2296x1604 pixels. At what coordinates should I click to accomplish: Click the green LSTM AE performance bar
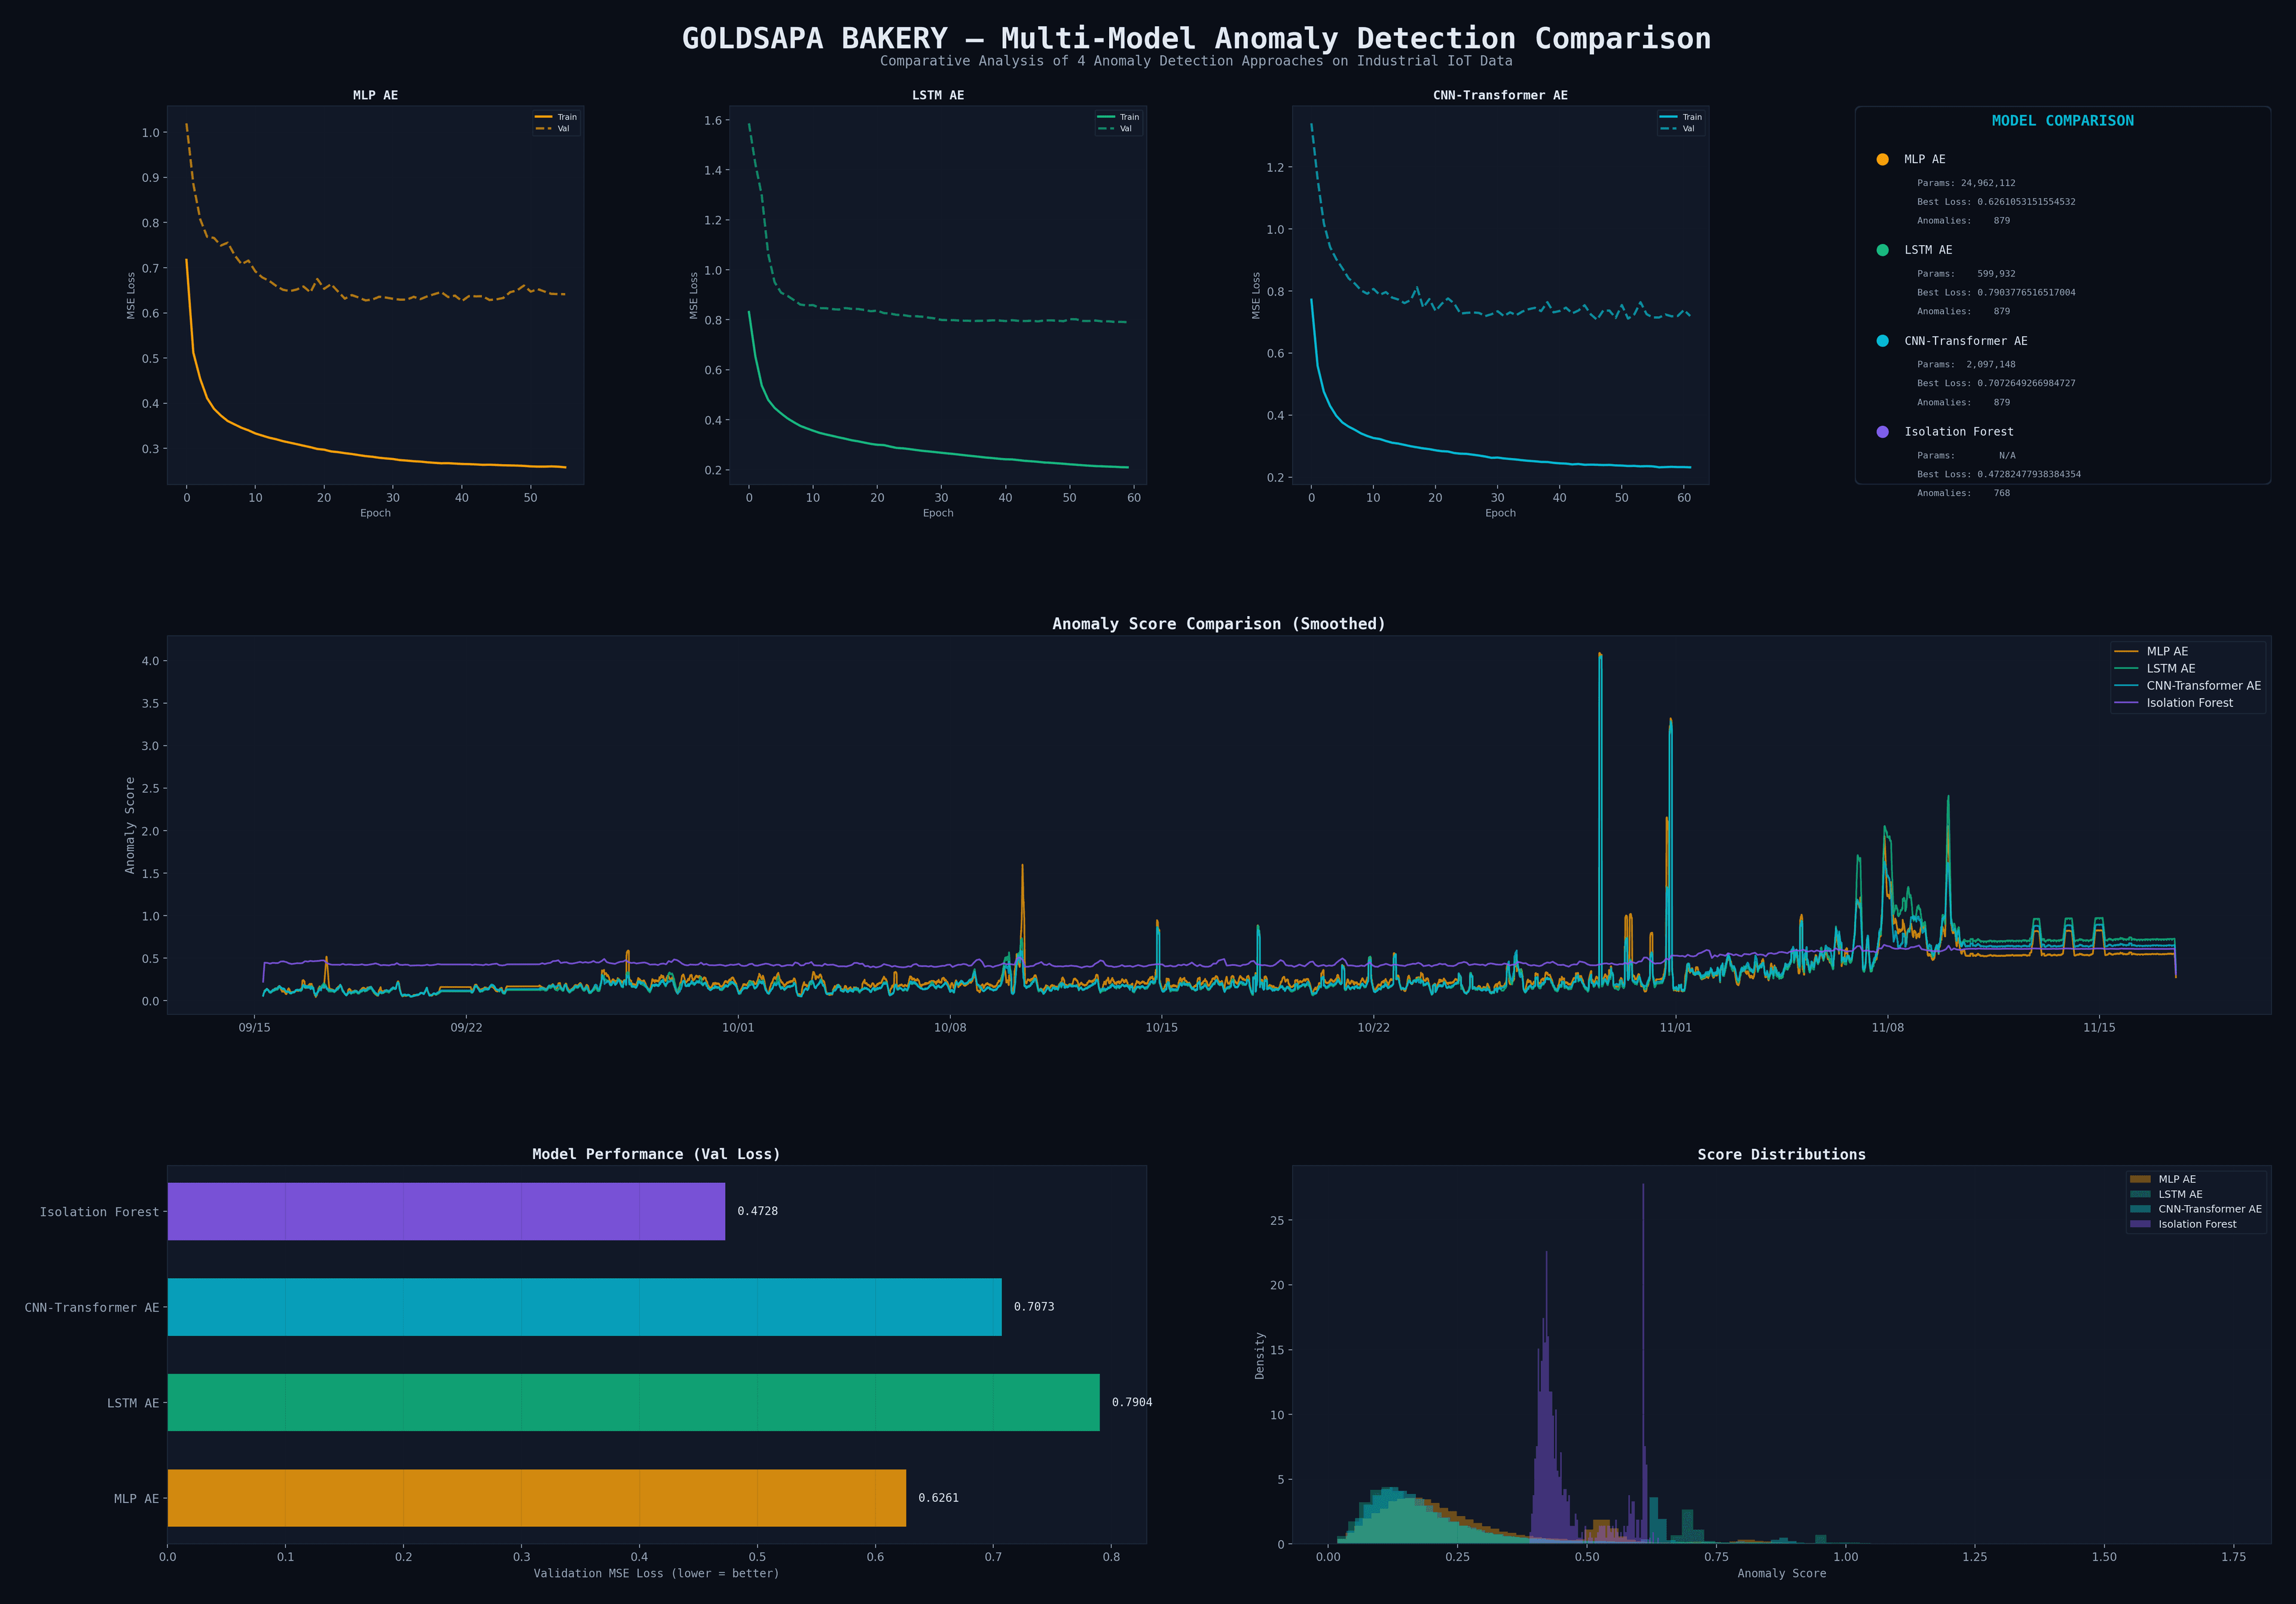click(633, 1402)
